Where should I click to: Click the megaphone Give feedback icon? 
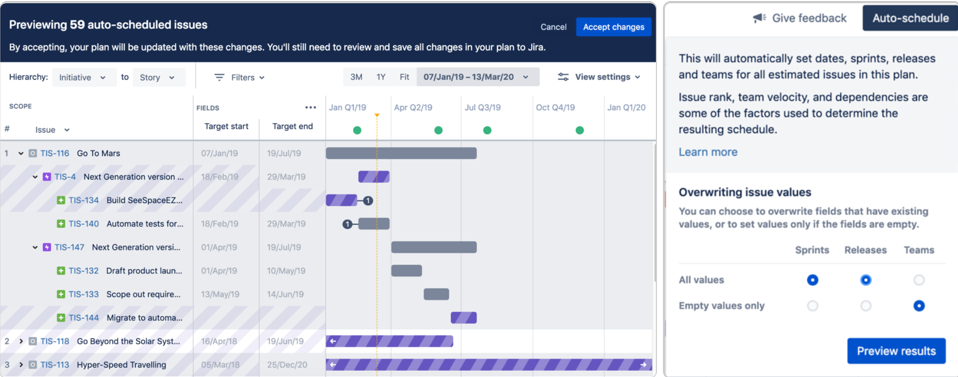pos(759,18)
